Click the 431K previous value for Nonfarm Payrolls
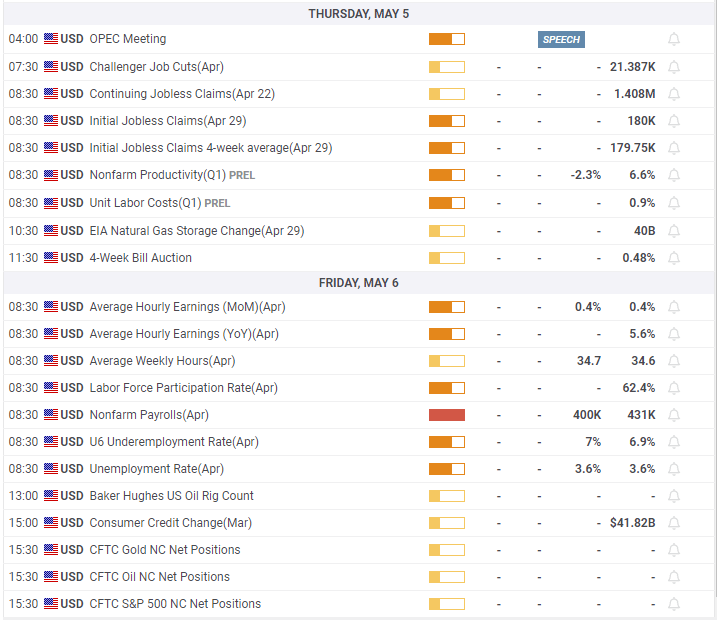 coord(639,415)
